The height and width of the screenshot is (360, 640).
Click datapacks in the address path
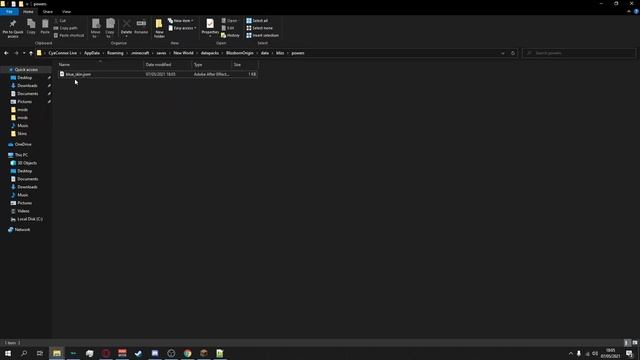210,53
